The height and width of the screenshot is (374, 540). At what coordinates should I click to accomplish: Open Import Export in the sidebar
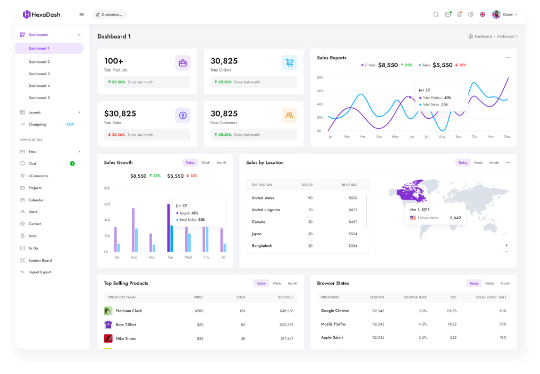[x=40, y=272]
